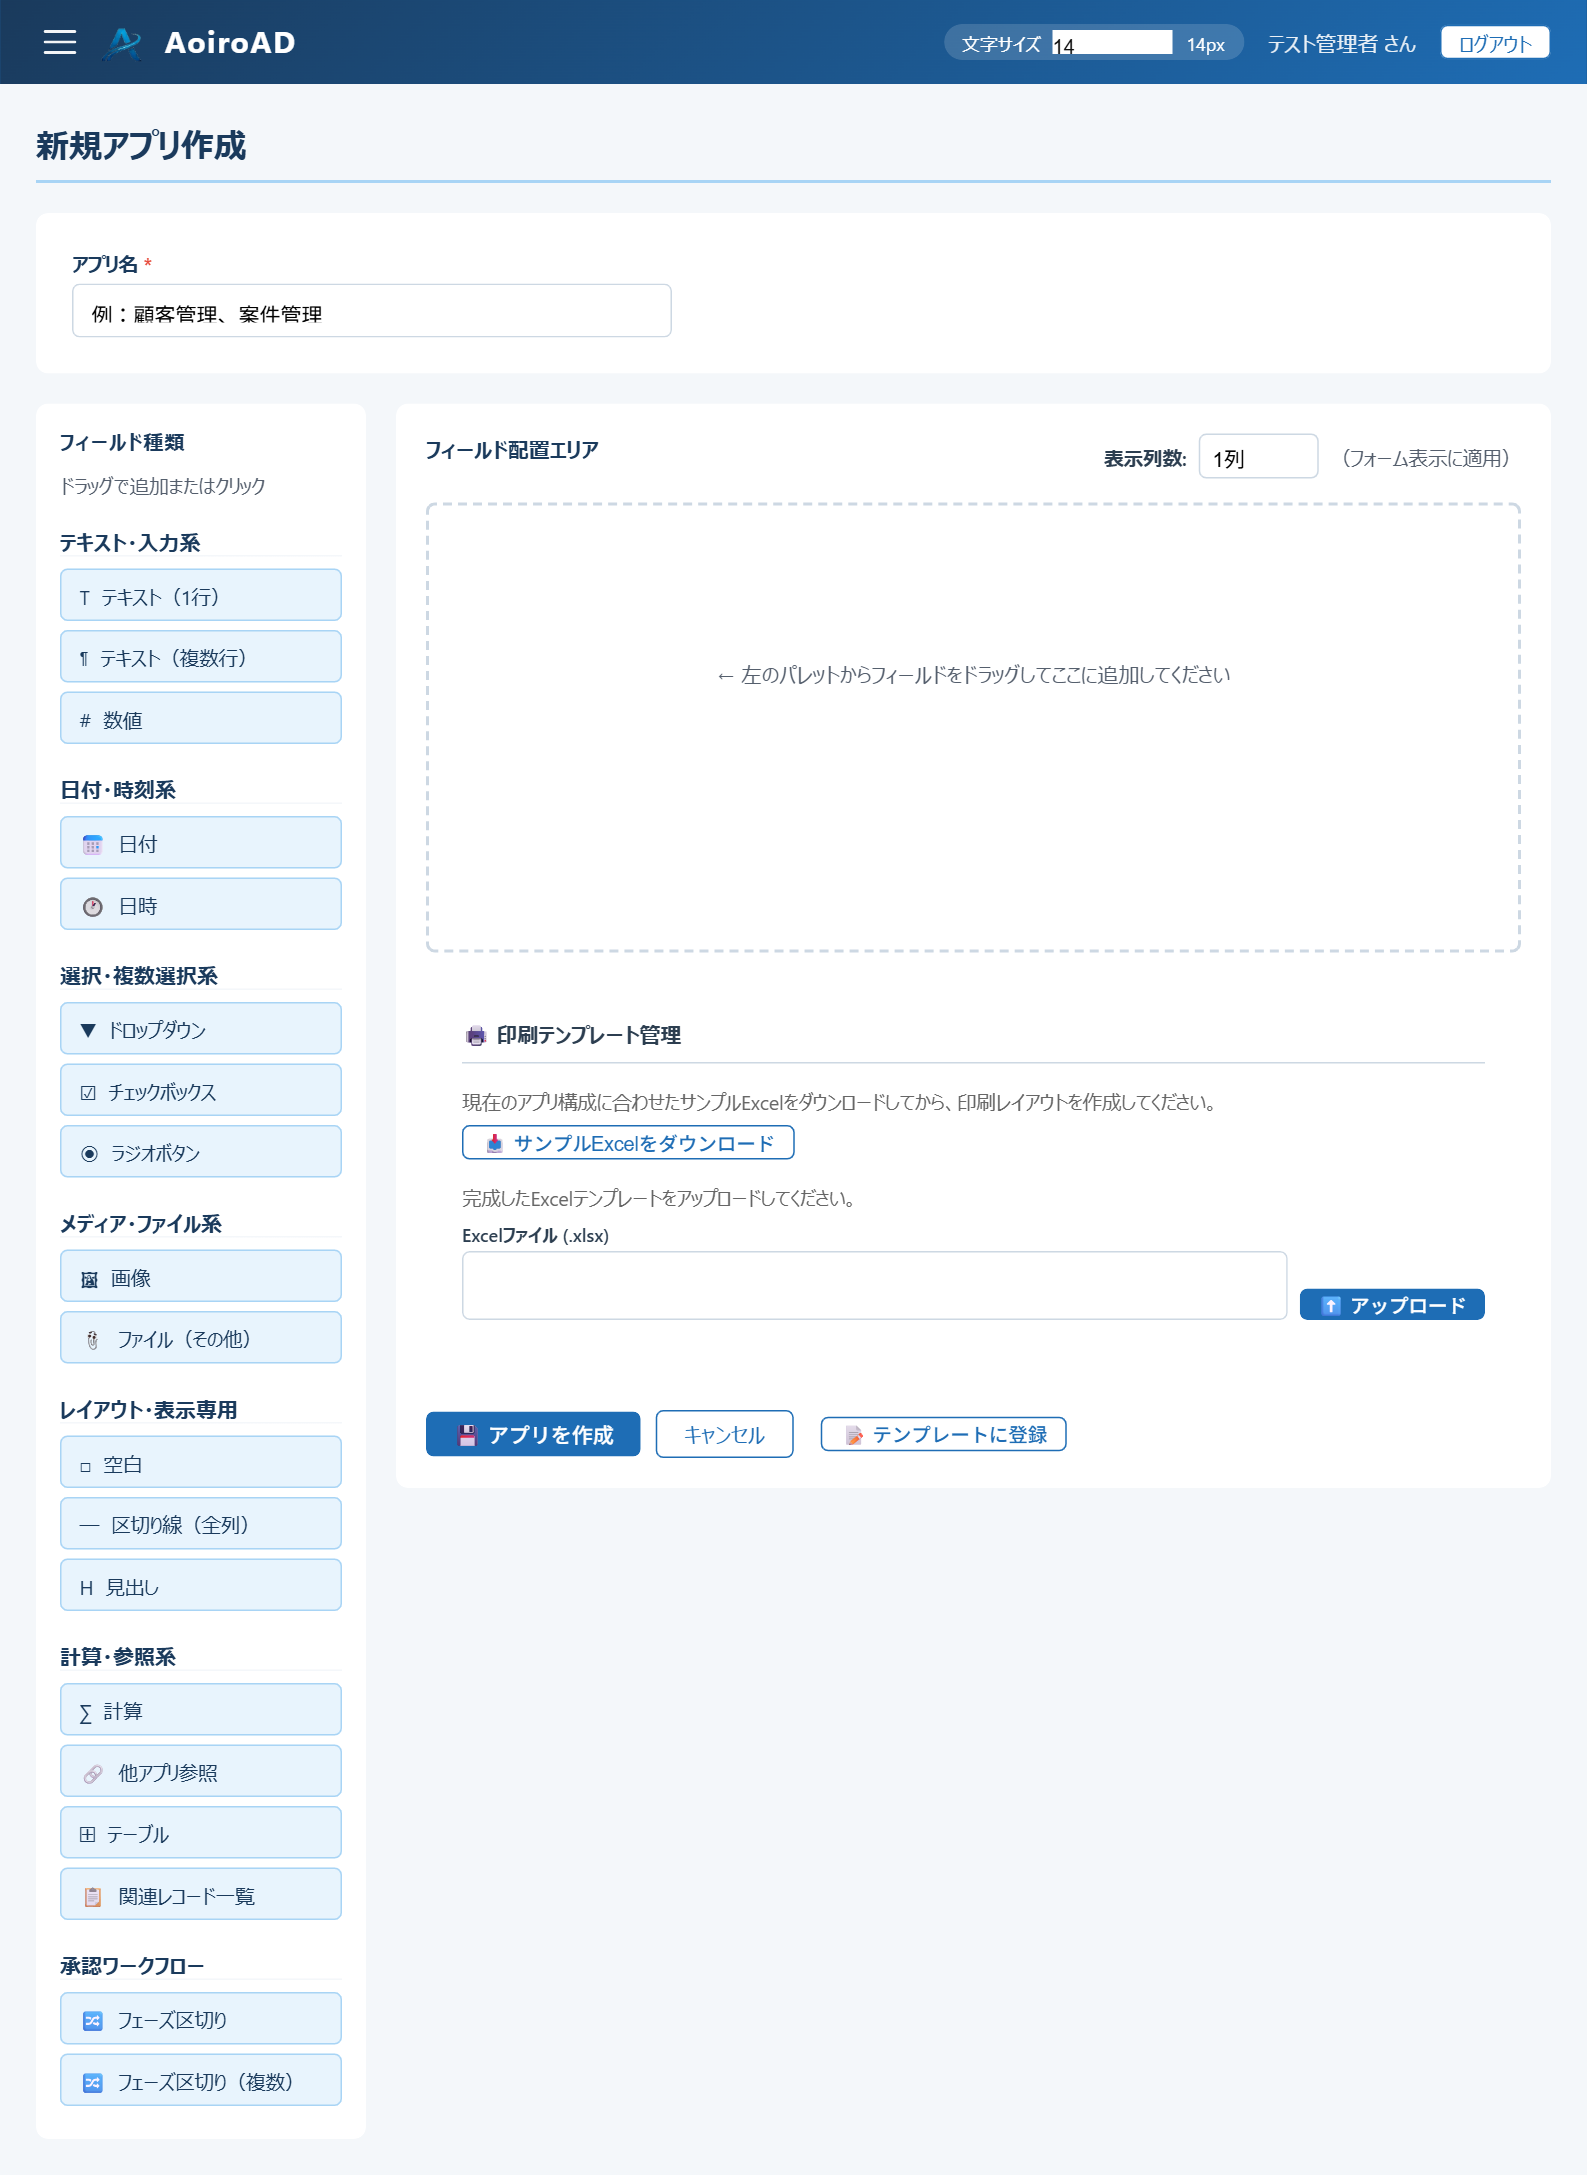Viewport: 1587px width, 2175px height.
Task: Click the 承認ワークフロー category heading
Action: pos(132,1966)
